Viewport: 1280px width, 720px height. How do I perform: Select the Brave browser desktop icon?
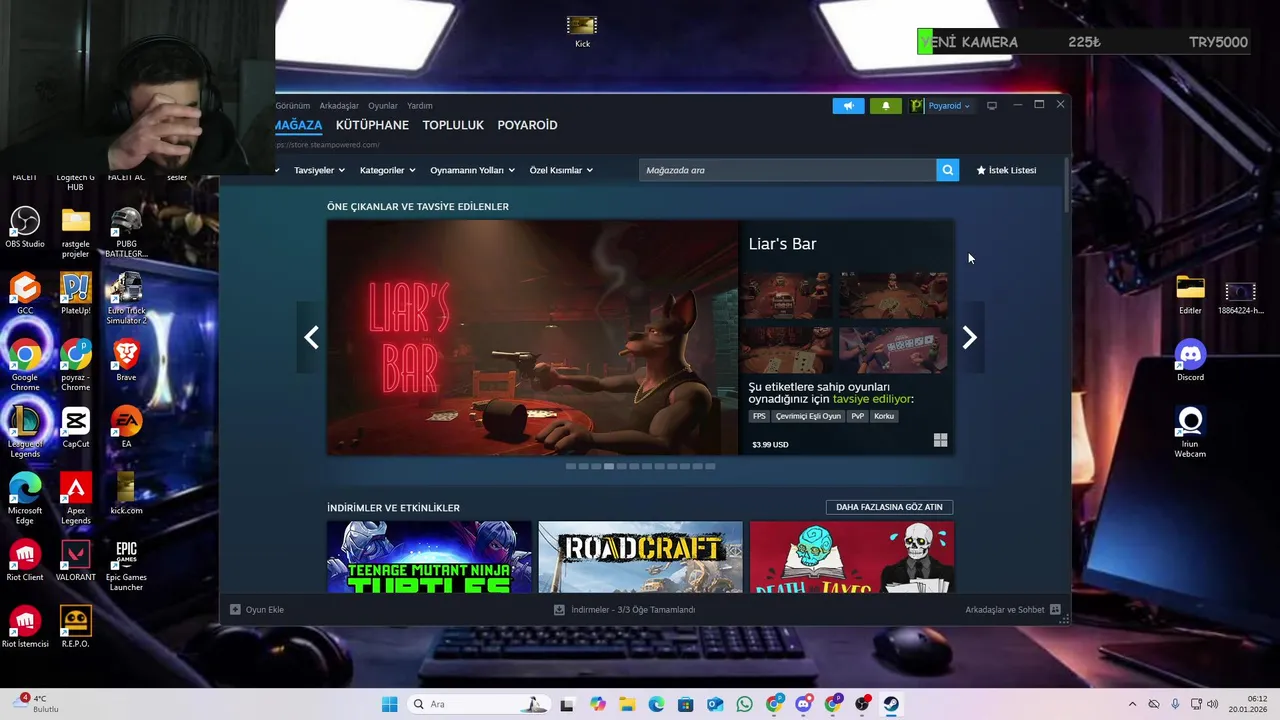click(x=126, y=360)
